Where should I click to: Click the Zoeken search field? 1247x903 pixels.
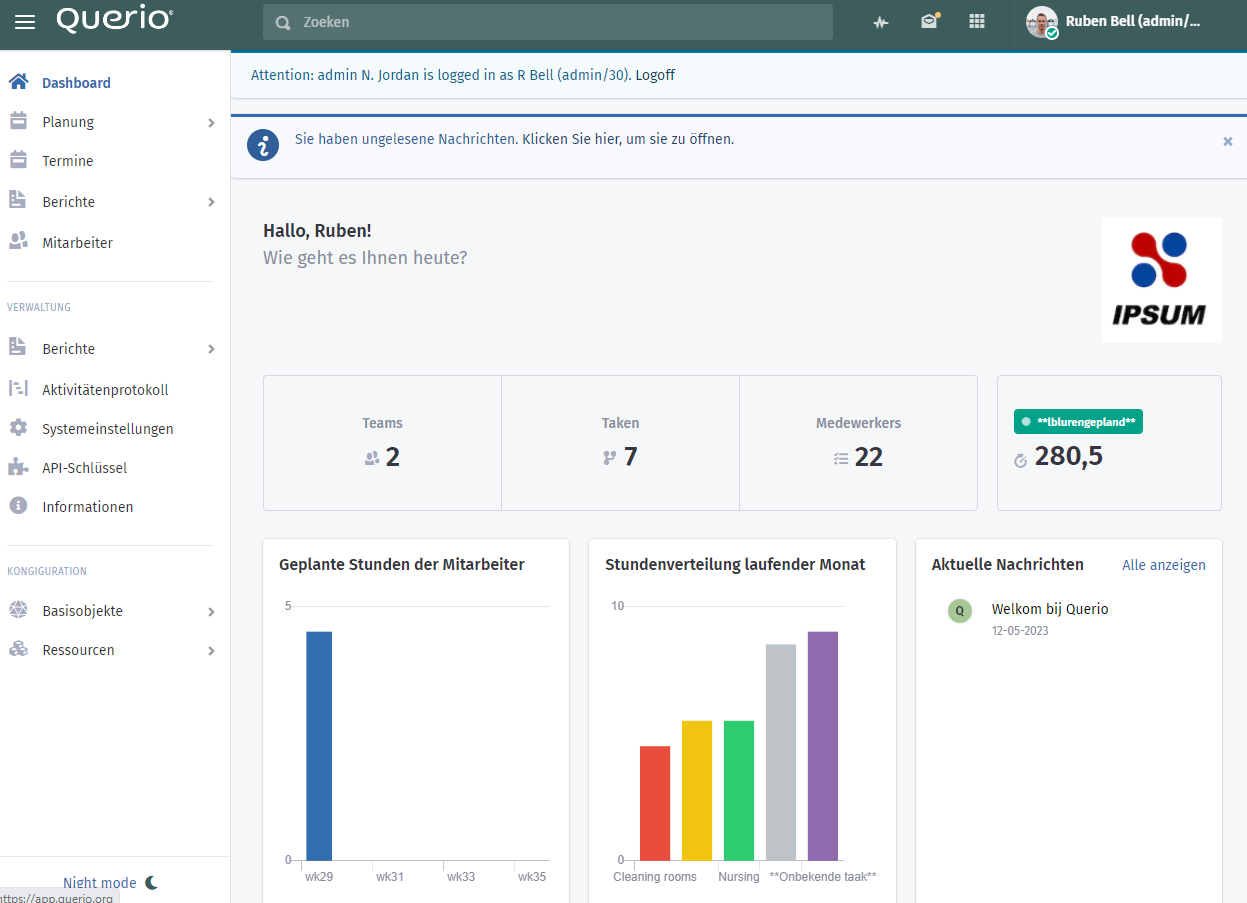tap(548, 22)
